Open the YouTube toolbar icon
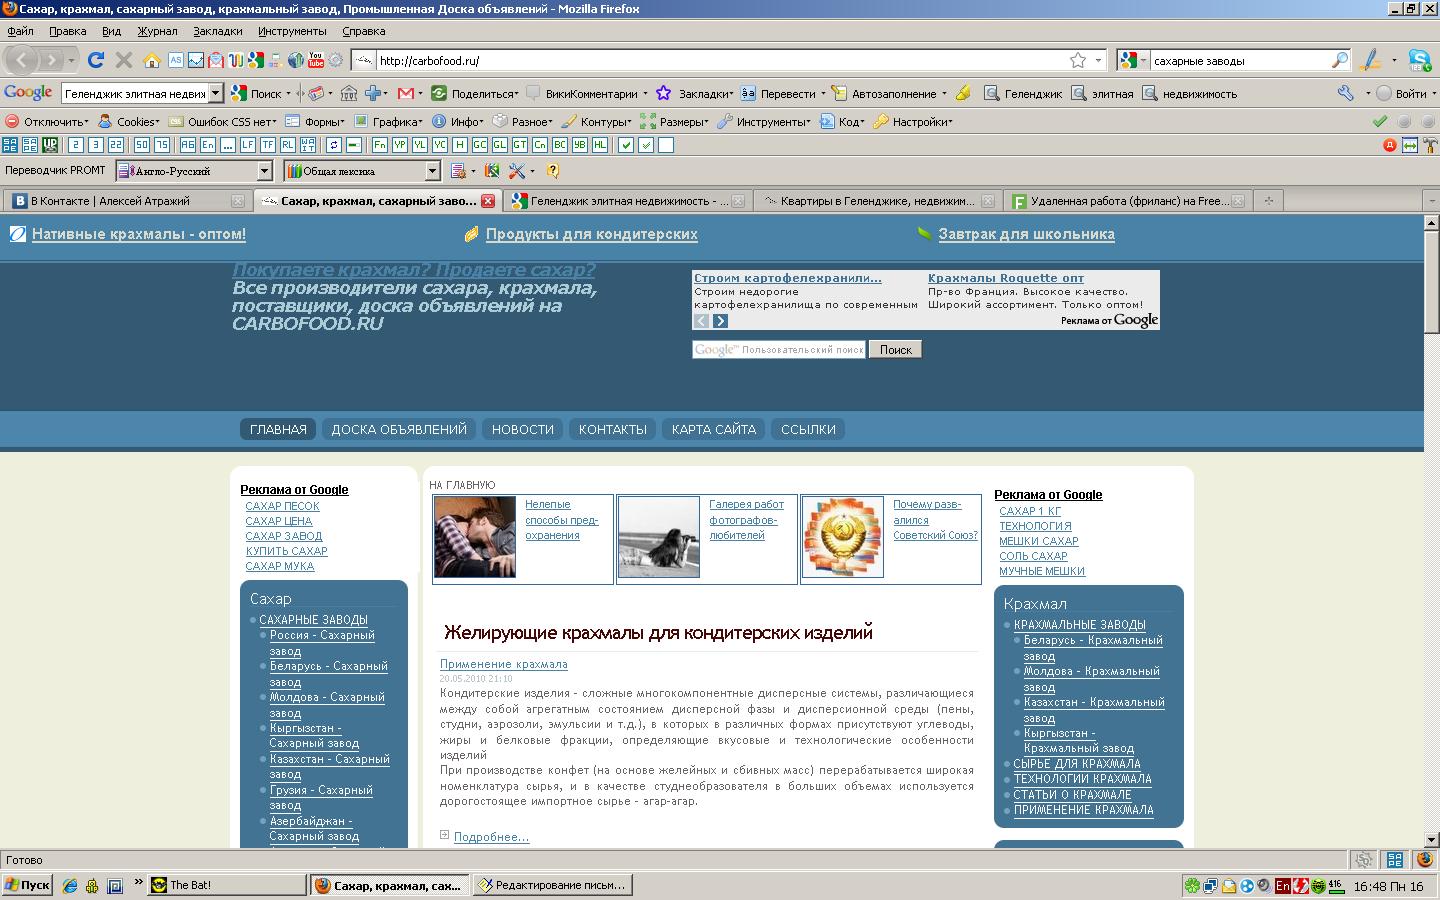The image size is (1440, 900). 316,60
